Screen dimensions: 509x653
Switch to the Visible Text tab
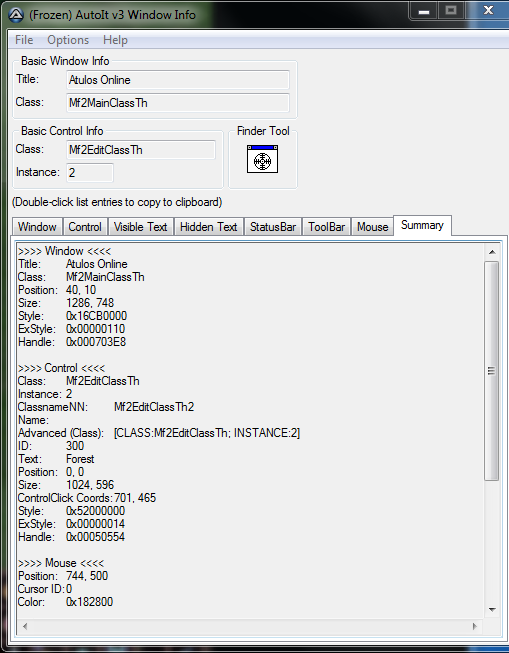(x=140, y=227)
